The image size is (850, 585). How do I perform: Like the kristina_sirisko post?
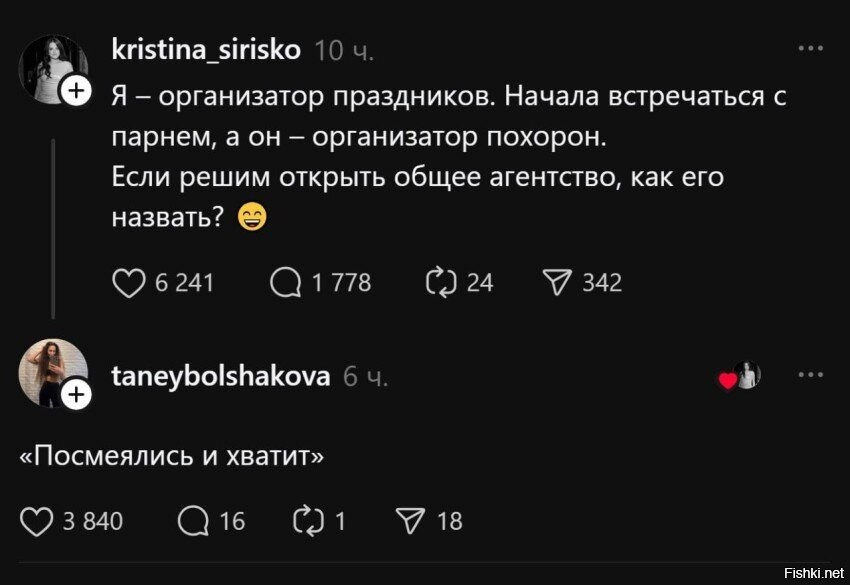tap(129, 283)
